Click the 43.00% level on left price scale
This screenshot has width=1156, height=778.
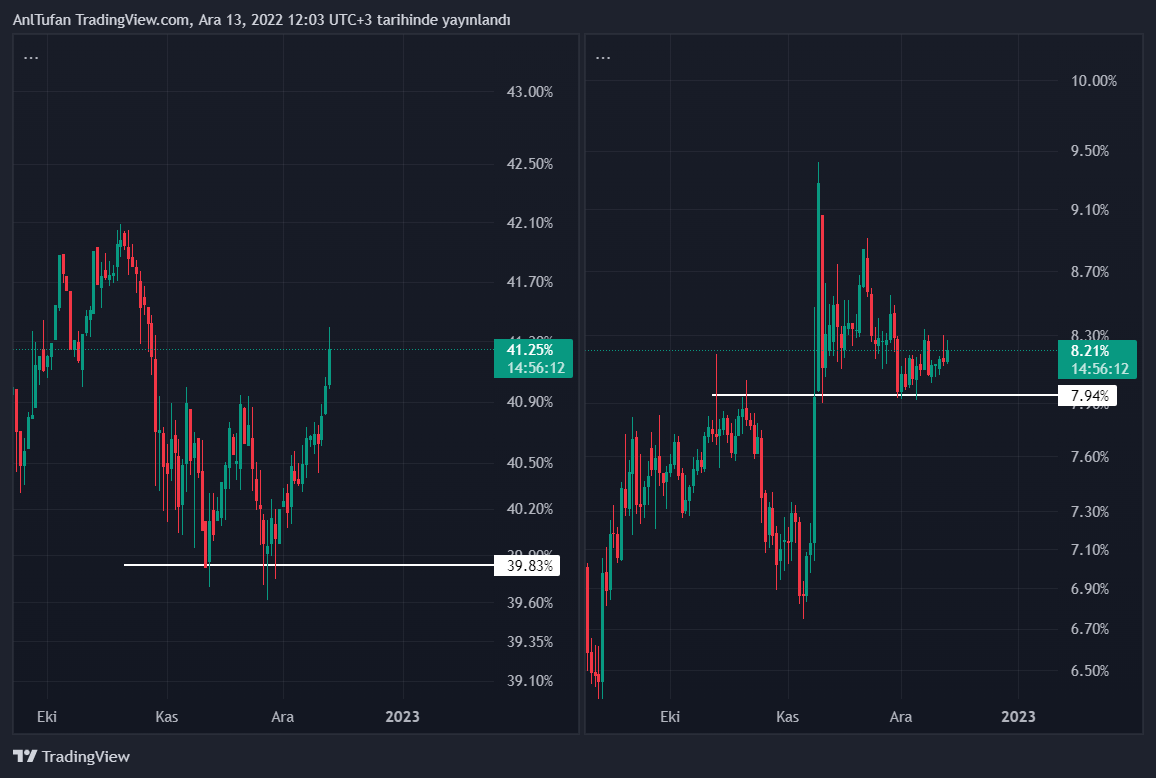pyautogui.click(x=530, y=92)
